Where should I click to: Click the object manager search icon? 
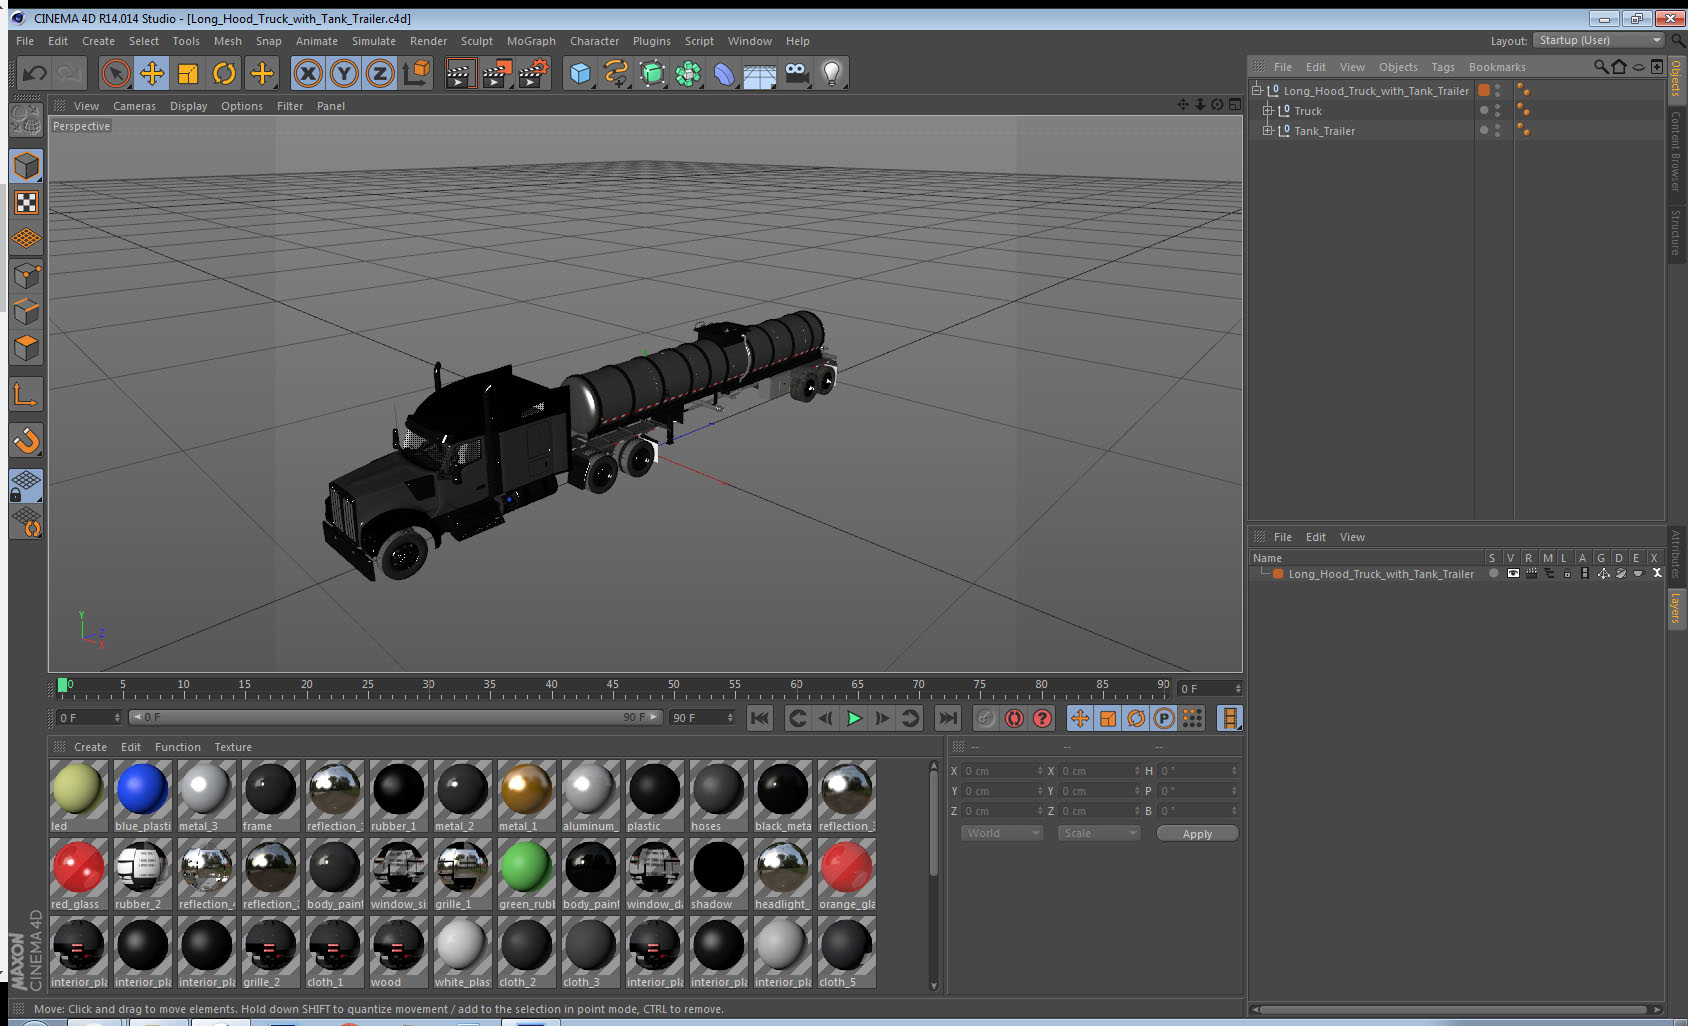1601,67
